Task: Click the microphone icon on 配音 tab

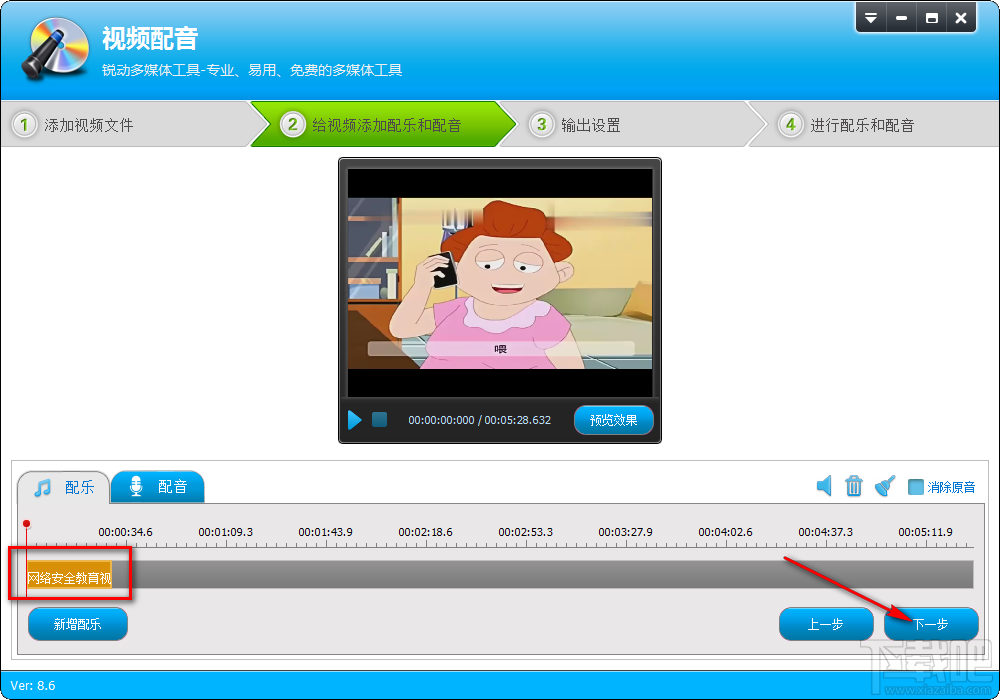Action: (136, 486)
